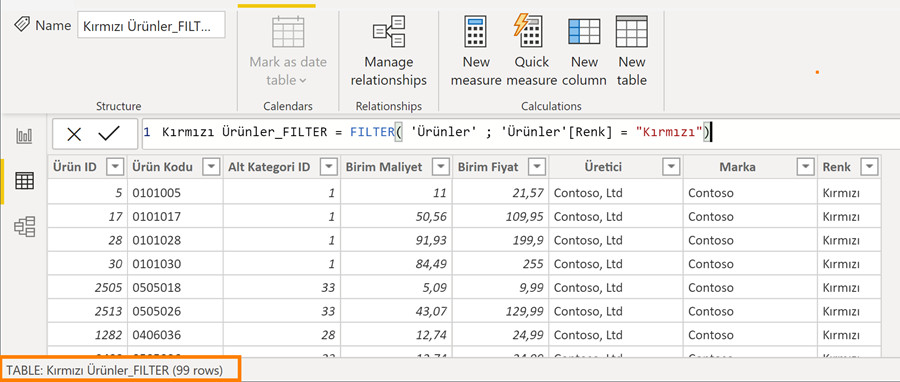This screenshot has width=900, height=382.
Task: Click Birim Fiyat cell 21,57
Action: click(x=501, y=193)
